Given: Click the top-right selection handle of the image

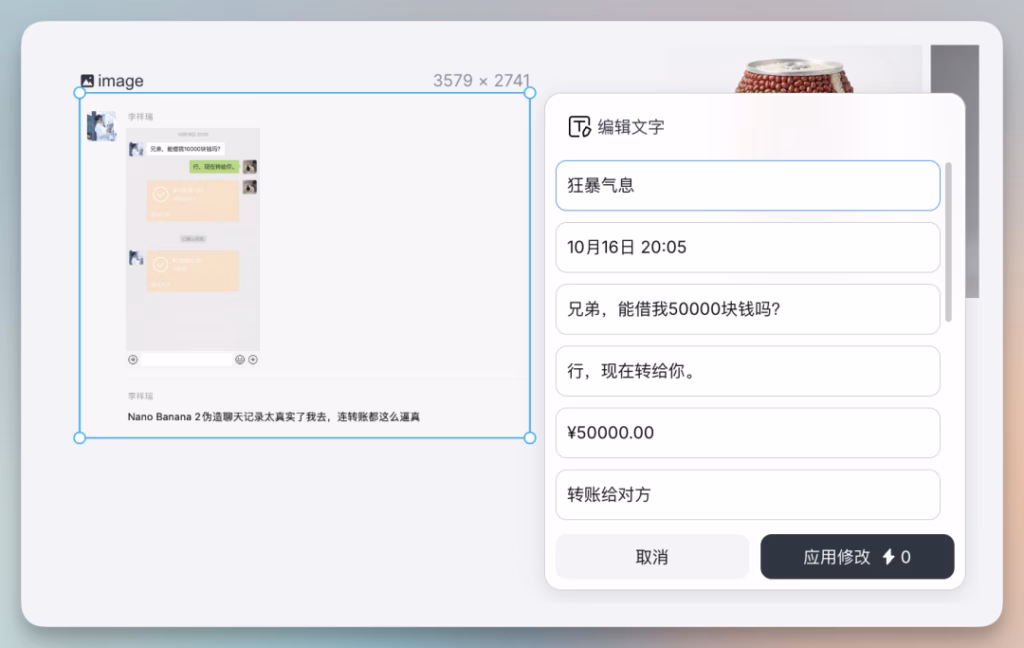Looking at the screenshot, I should click(x=530, y=93).
